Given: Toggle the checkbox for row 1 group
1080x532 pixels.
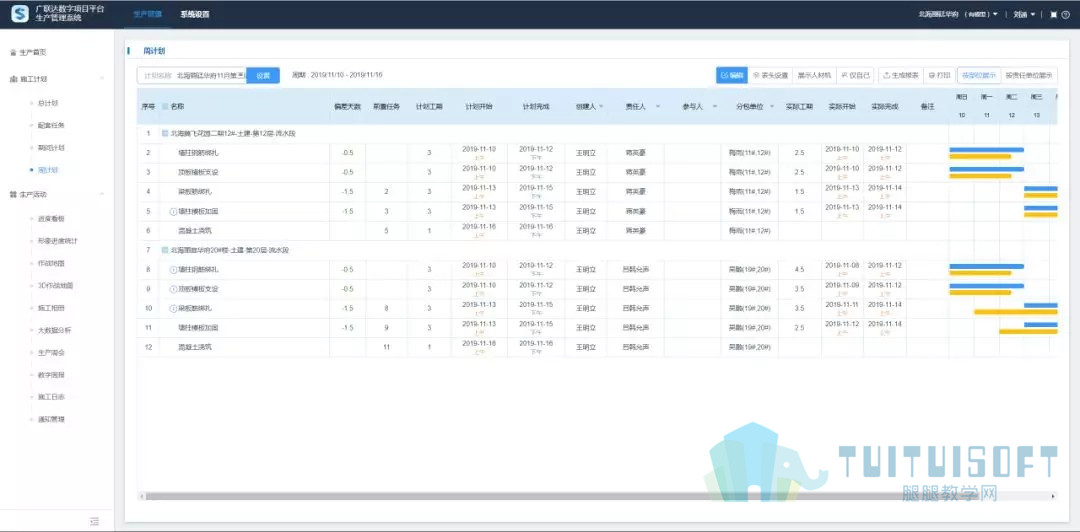Looking at the screenshot, I should pos(165,133).
